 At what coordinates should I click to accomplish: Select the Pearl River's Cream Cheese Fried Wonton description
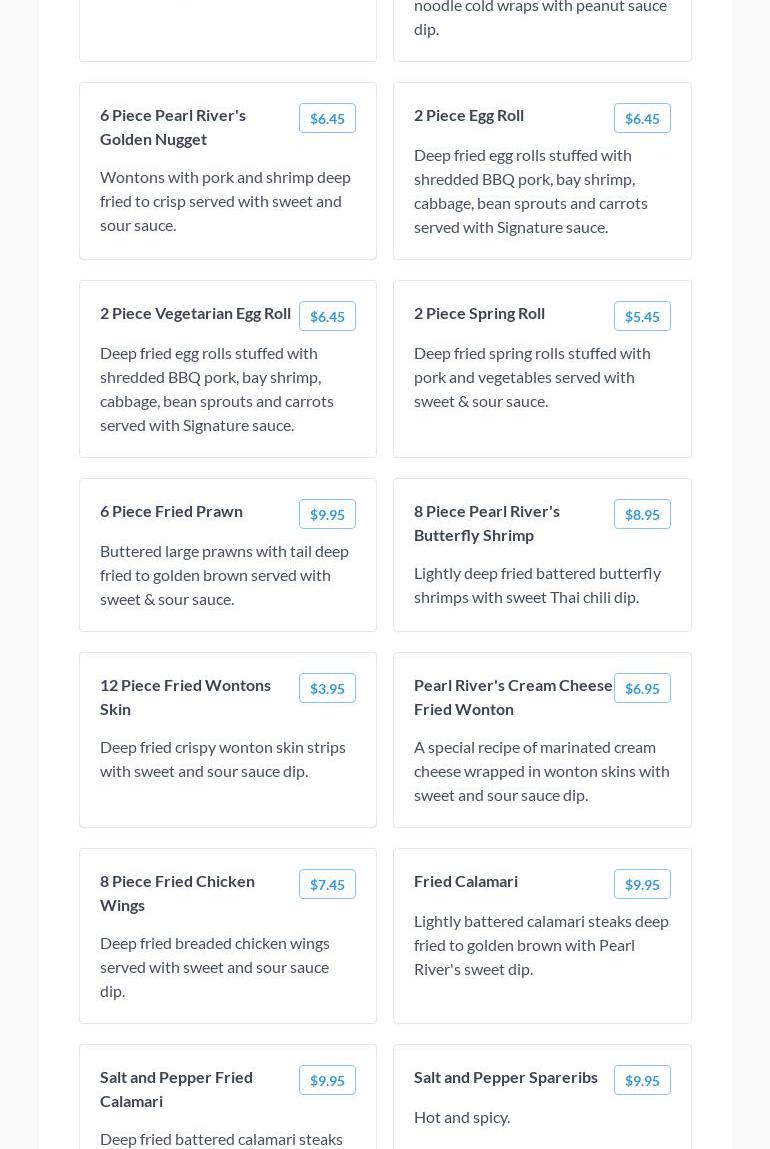coord(542,771)
